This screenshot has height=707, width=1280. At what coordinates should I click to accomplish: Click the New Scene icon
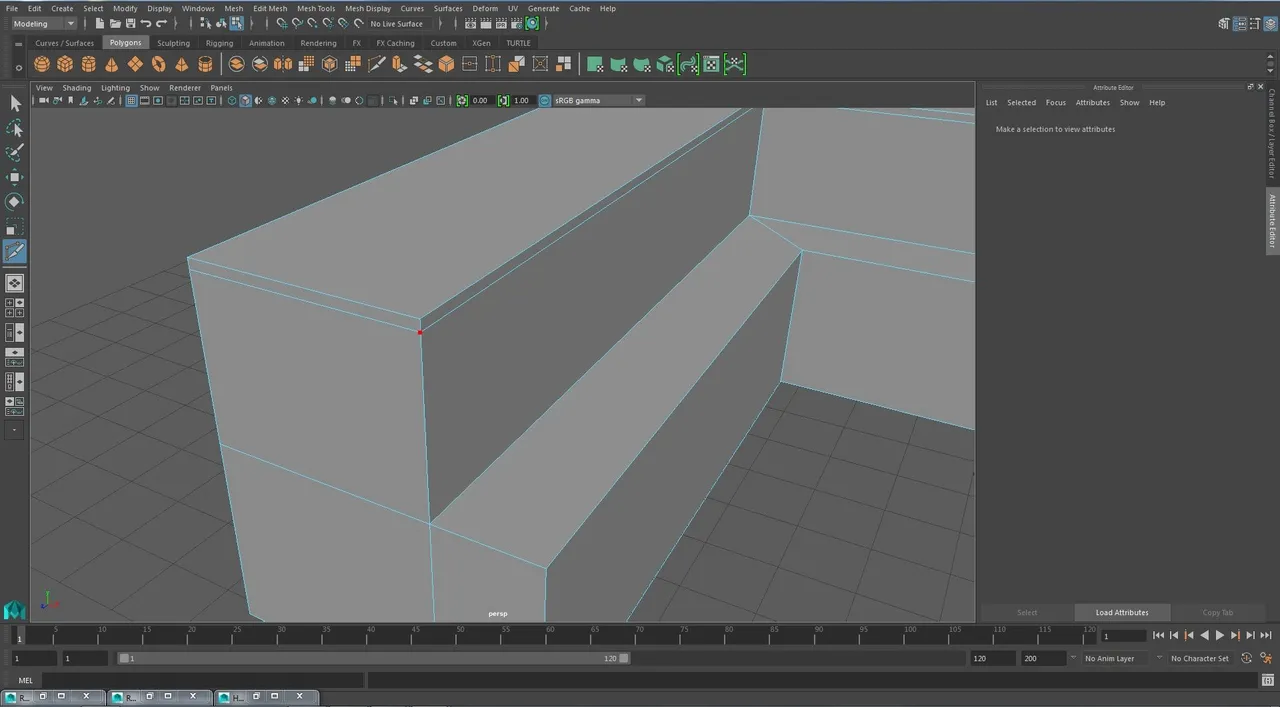pyautogui.click(x=100, y=23)
